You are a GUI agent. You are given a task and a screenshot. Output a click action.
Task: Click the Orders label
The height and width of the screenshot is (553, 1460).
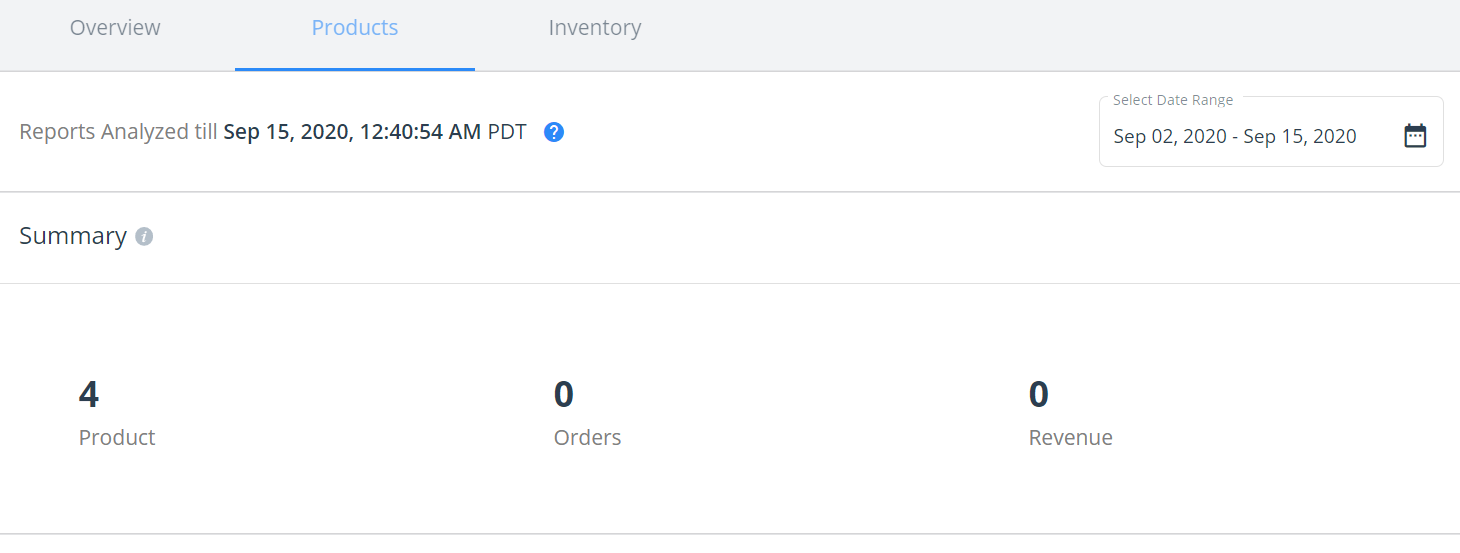(x=587, y=437)
